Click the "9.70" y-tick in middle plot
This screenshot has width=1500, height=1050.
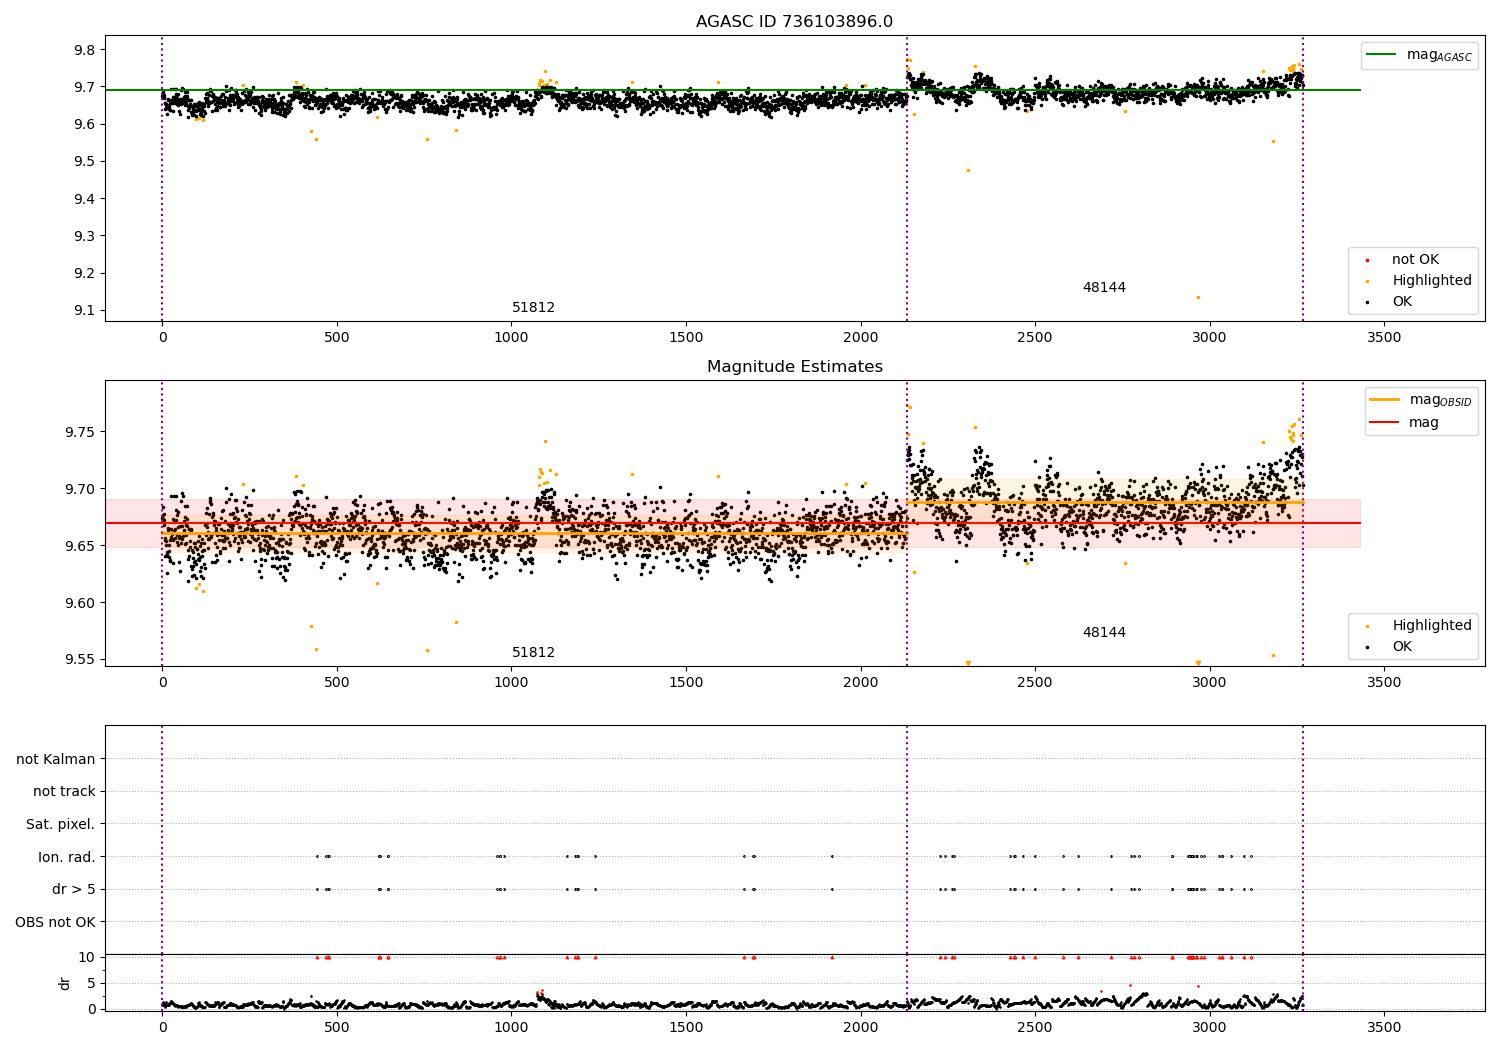tap(80, 490)
